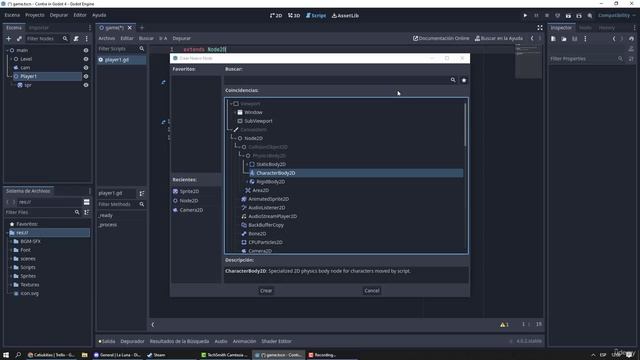Click the Buscar search input field

point(337,80)
